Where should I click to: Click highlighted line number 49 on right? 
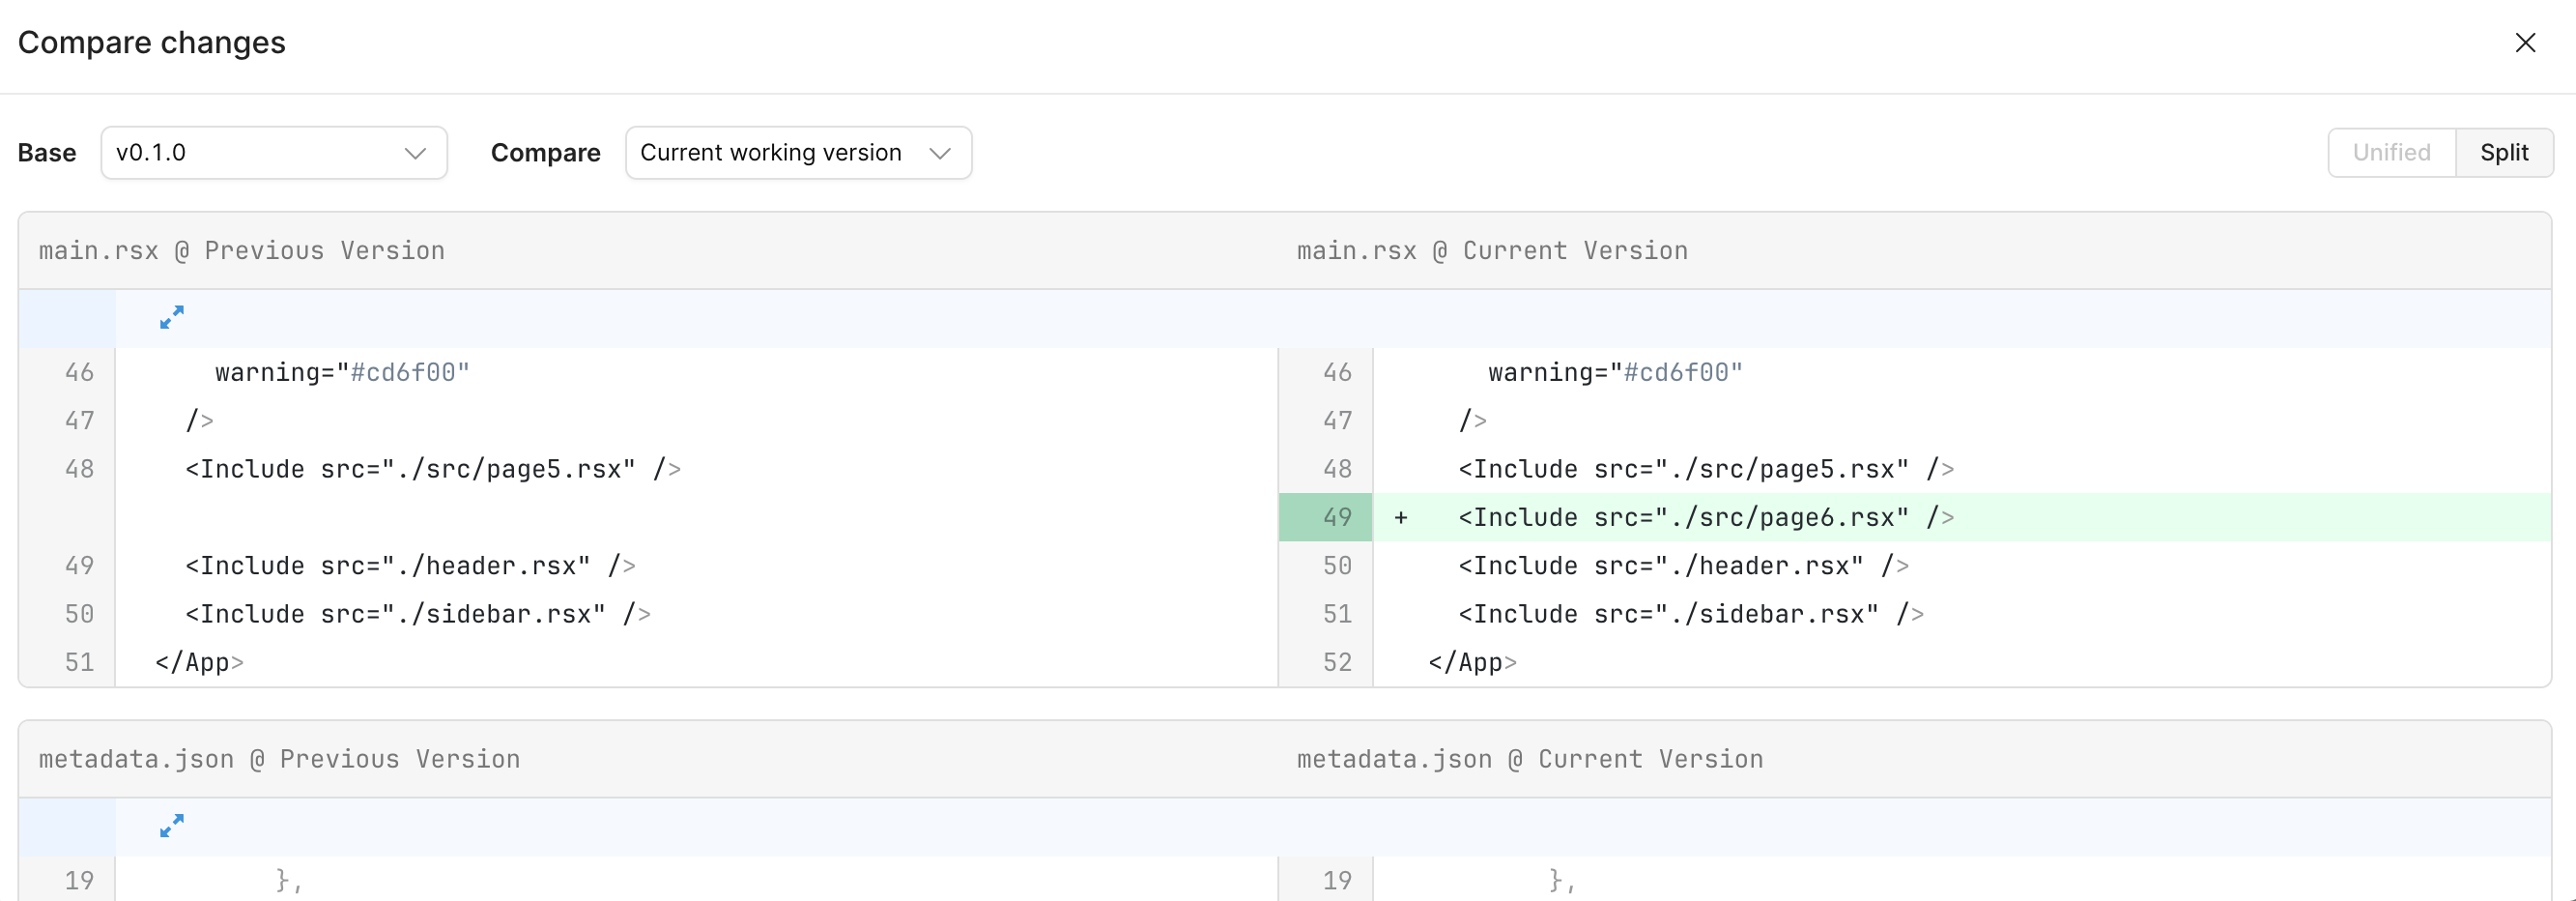pyautogui.click(x=1336, y=518)
